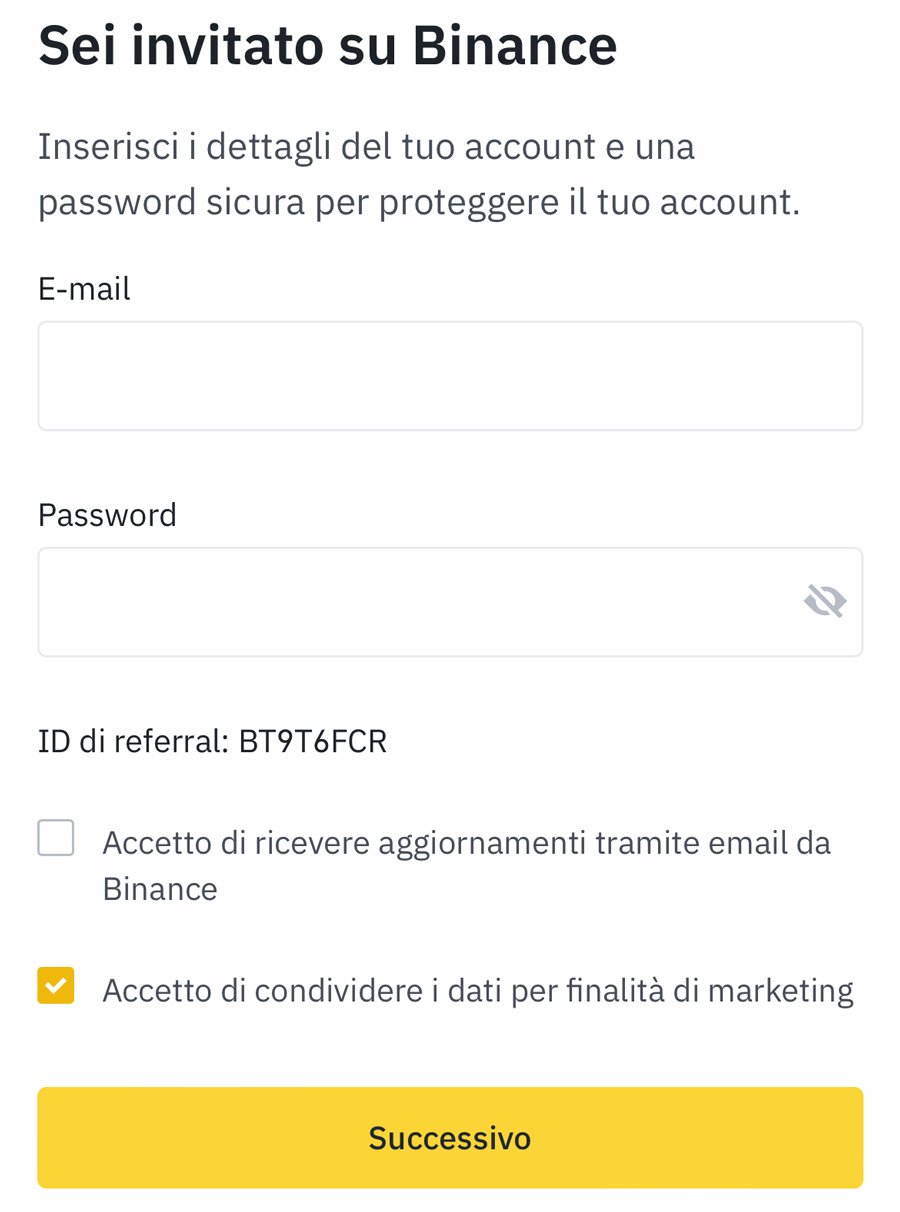Click the 'ID di referral' label text
Viewport: 900px width, 1212px height.
coord(134,741)
